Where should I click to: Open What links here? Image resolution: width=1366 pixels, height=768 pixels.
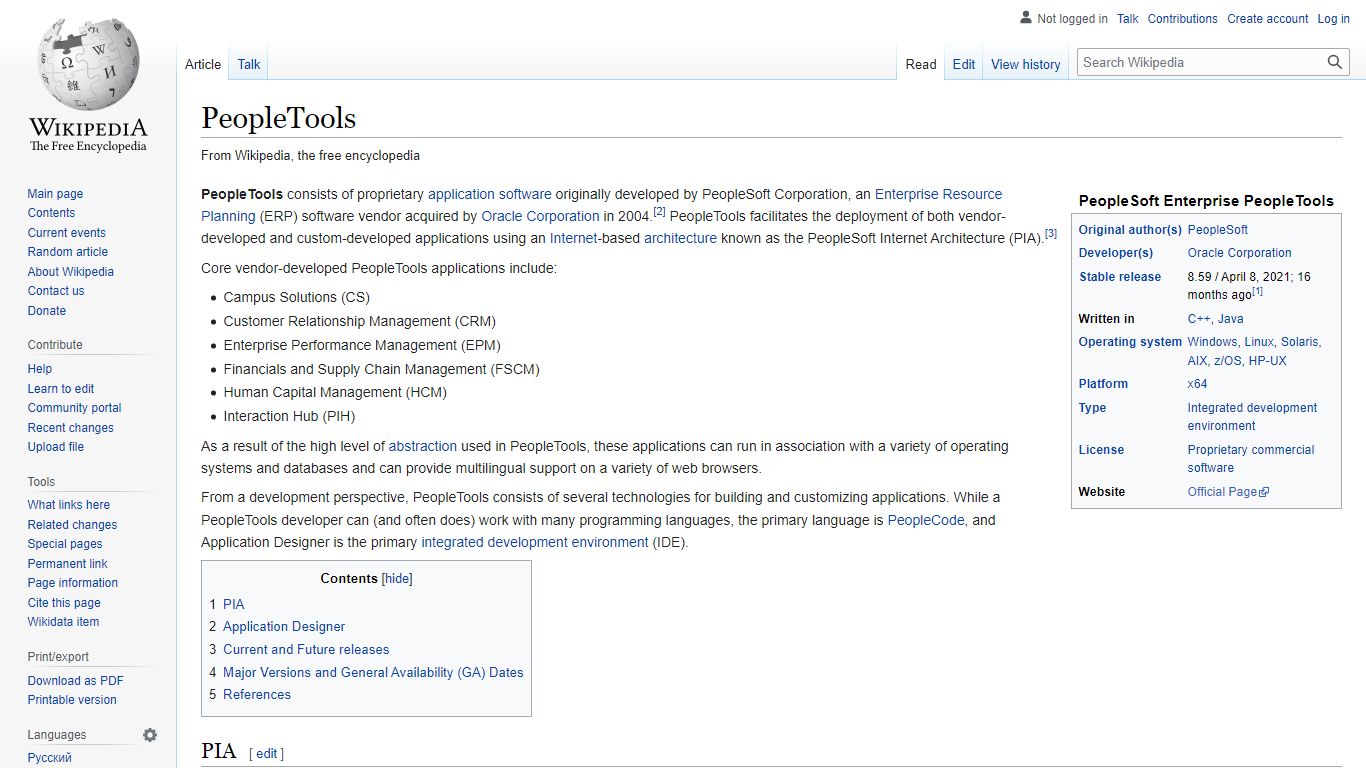click(69, 505)
